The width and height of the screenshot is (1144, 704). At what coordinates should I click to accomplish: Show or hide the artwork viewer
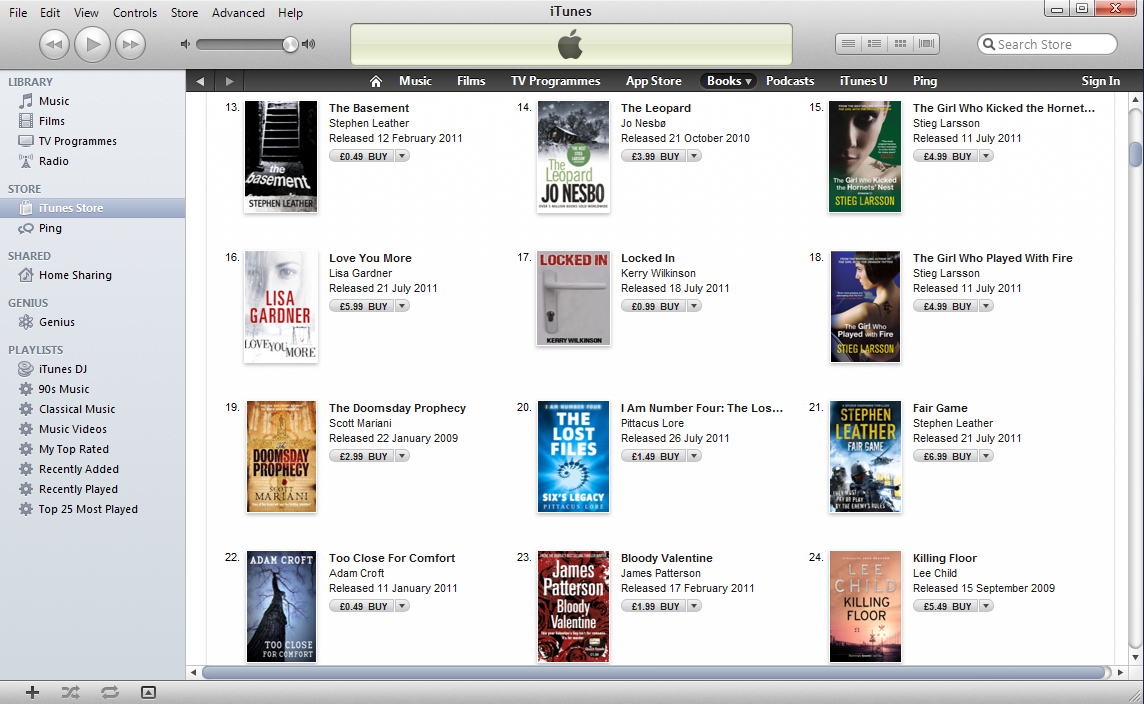pyautogui.click(x=148, y=692)
